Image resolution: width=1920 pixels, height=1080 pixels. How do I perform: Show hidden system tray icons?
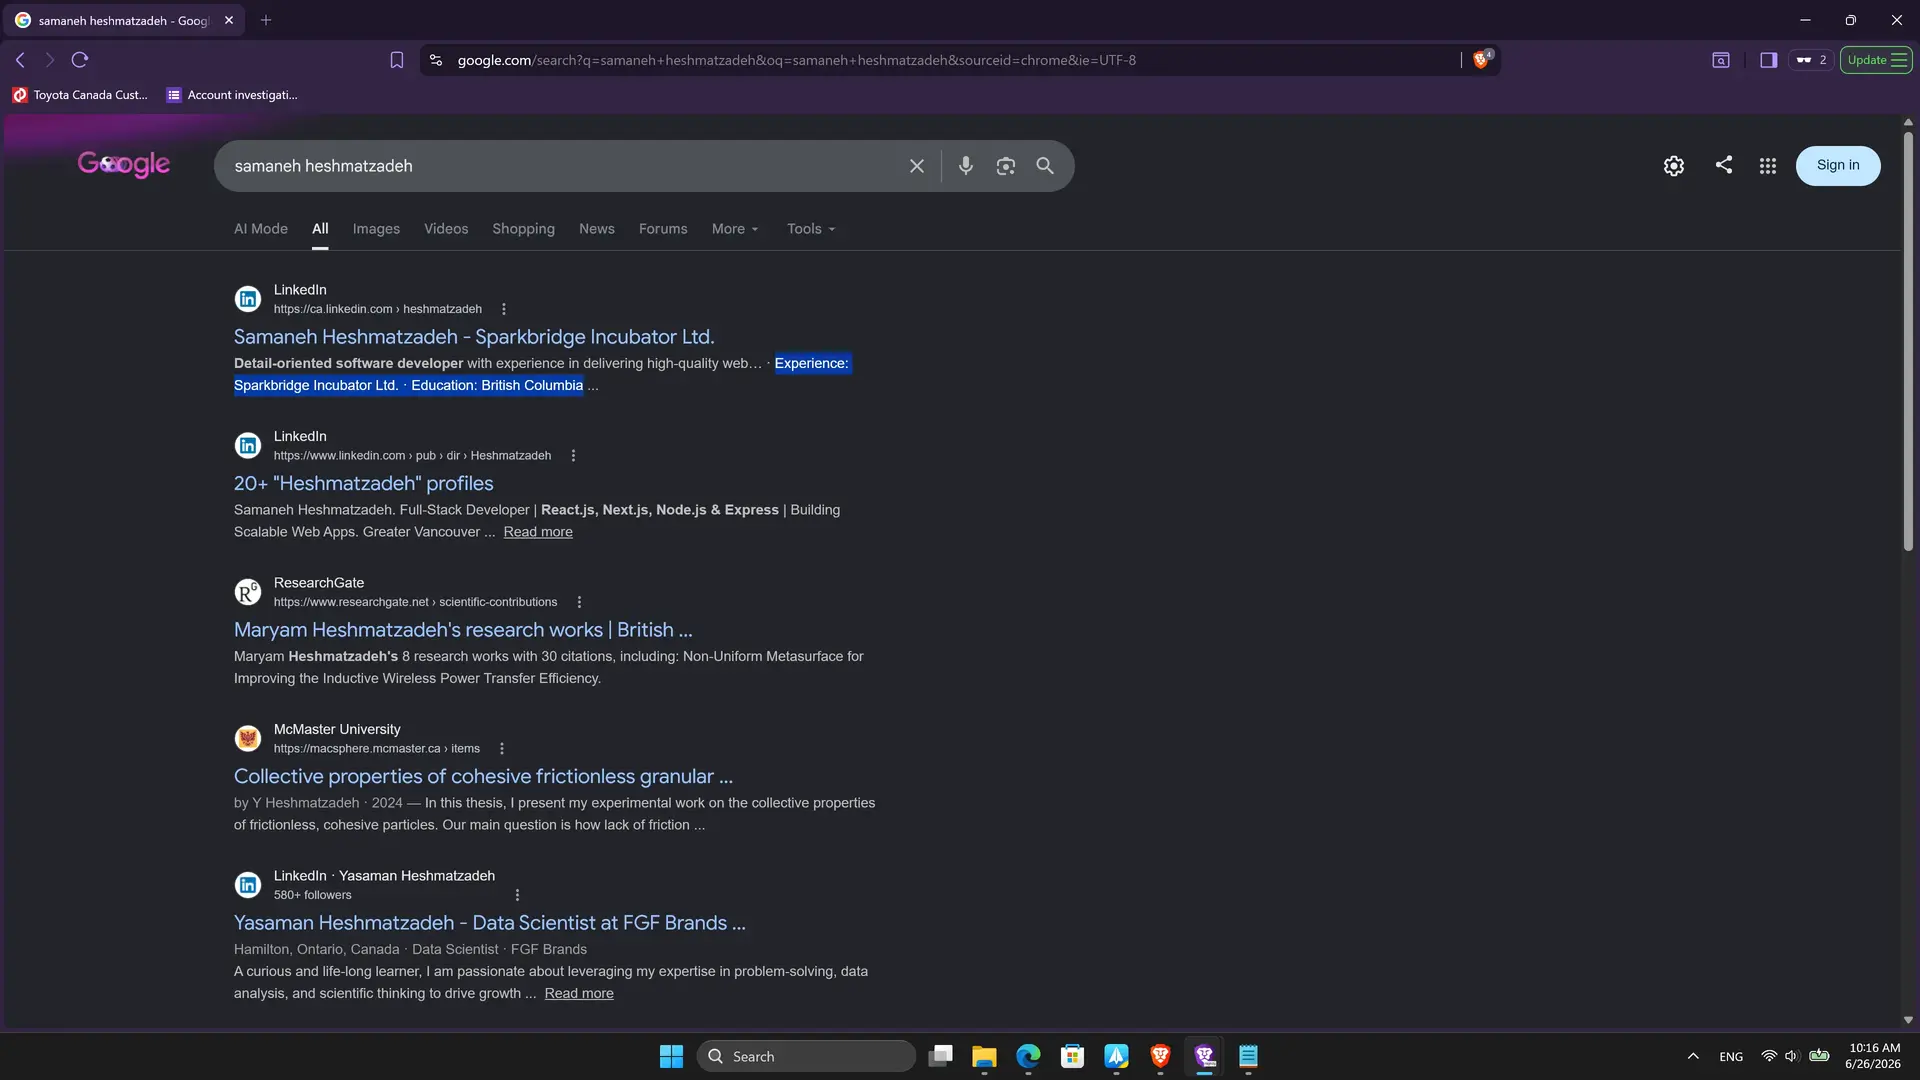(x=1693, y=1056)
